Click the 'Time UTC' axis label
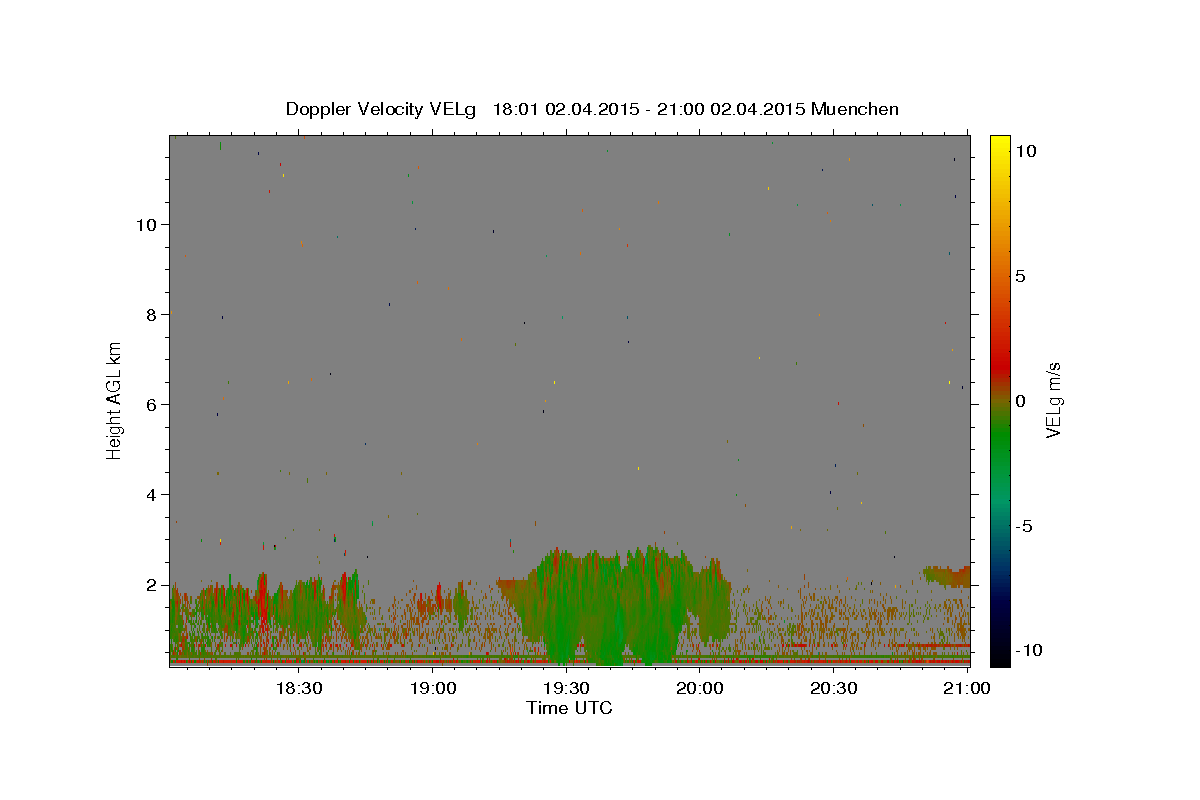This screenshot has width=1200, height=800. [x=569, y=708]
